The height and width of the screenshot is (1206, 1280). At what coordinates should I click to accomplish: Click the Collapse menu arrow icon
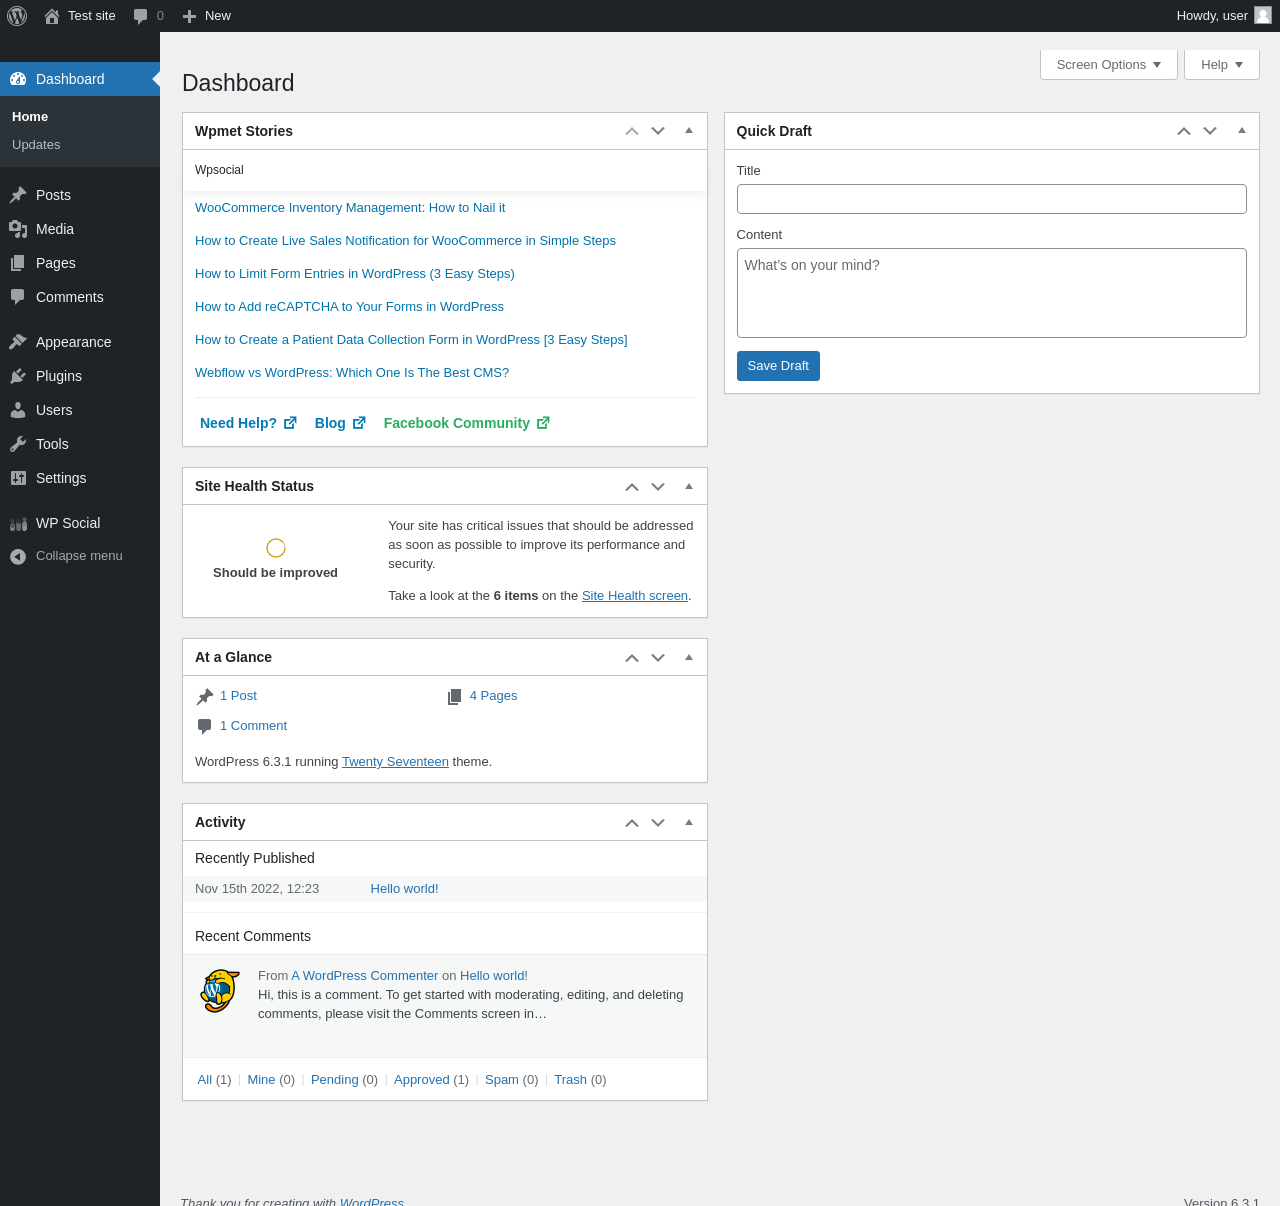[x=18, y=556]
